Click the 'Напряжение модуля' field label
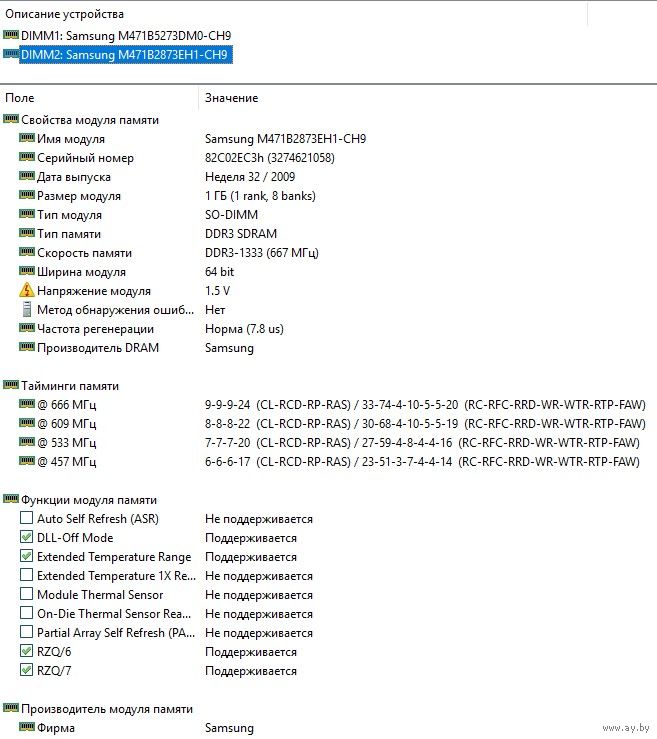 click(94, 291)
